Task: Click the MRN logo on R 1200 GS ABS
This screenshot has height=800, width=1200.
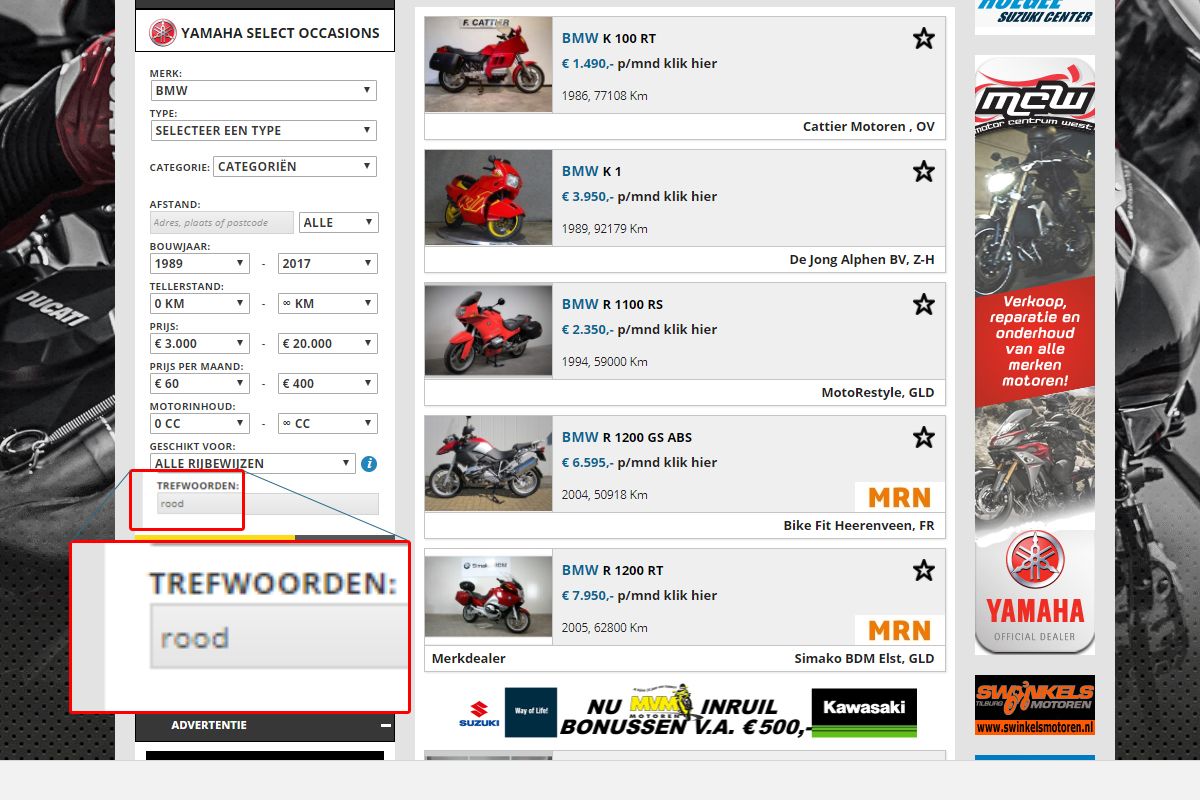Action: coord(899,497)
